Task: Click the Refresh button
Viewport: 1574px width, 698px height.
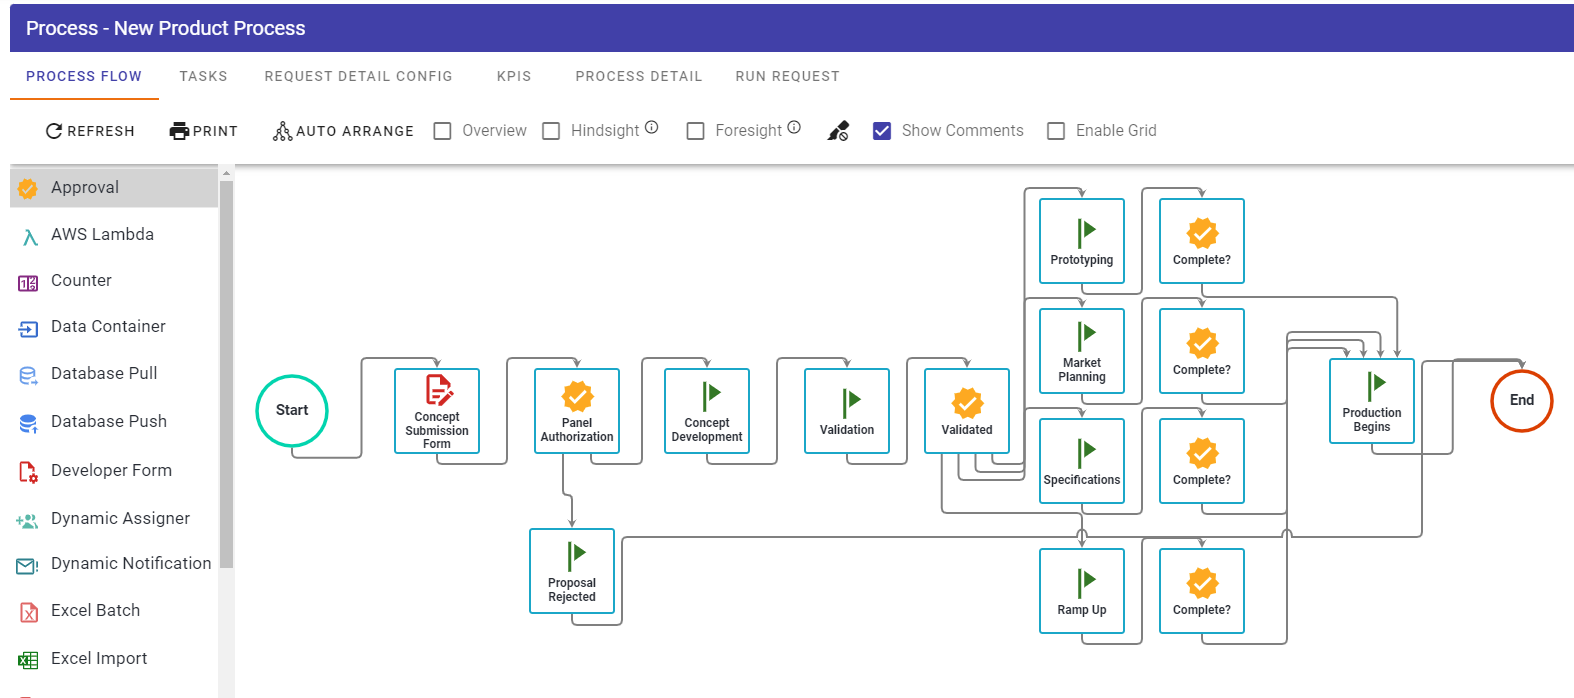Action: tap(90, 131)
